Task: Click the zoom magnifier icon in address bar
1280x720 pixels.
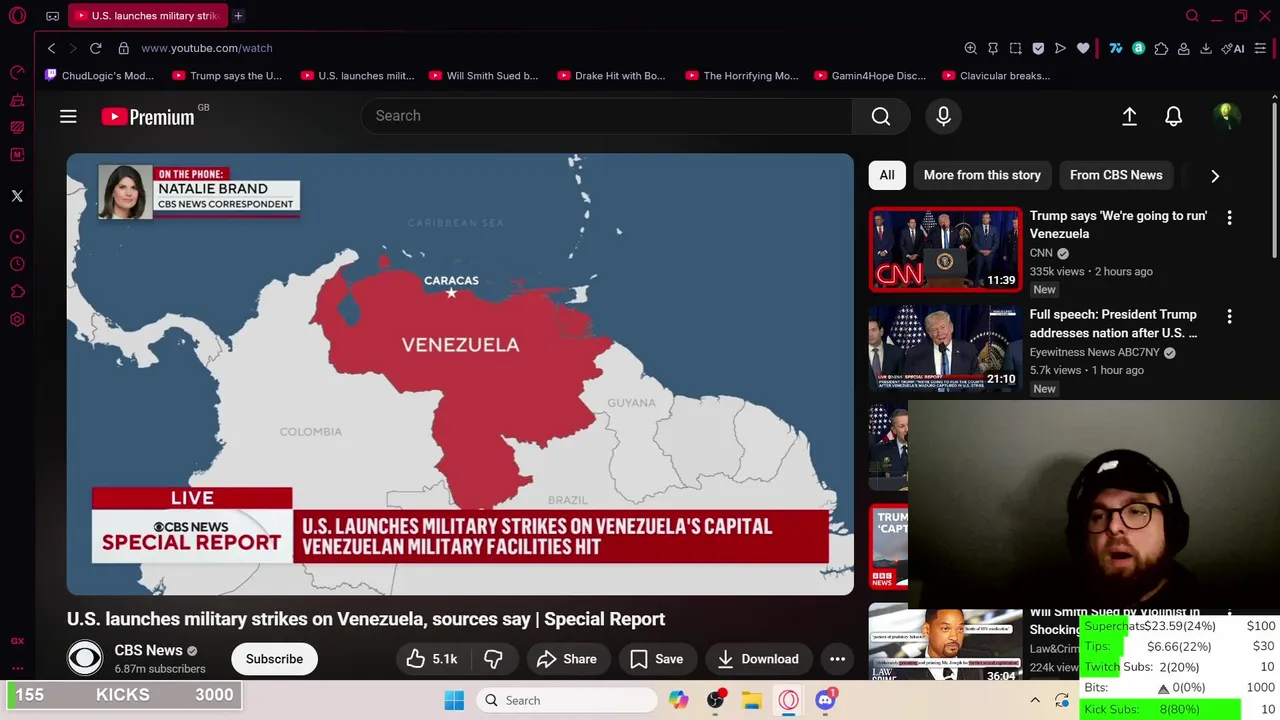Action: coord(971,48)
